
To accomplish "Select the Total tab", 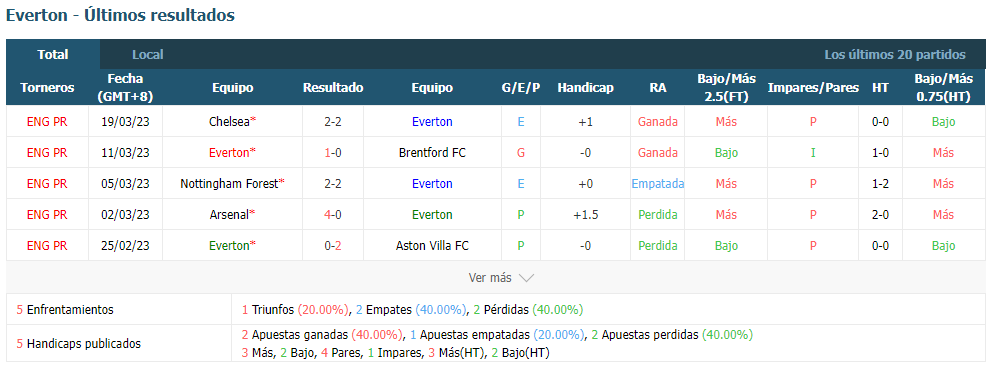I will click(53, 55).
